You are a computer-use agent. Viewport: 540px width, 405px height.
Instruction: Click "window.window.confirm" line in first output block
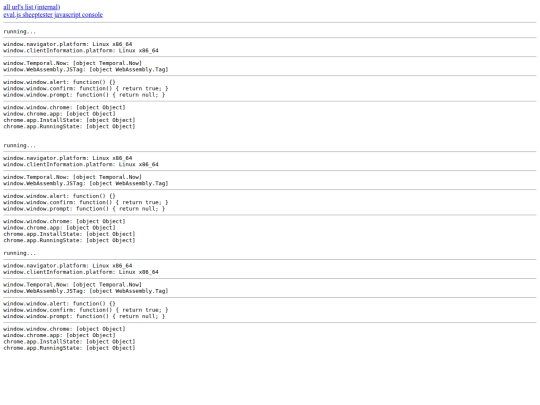(x=86, y=89)
